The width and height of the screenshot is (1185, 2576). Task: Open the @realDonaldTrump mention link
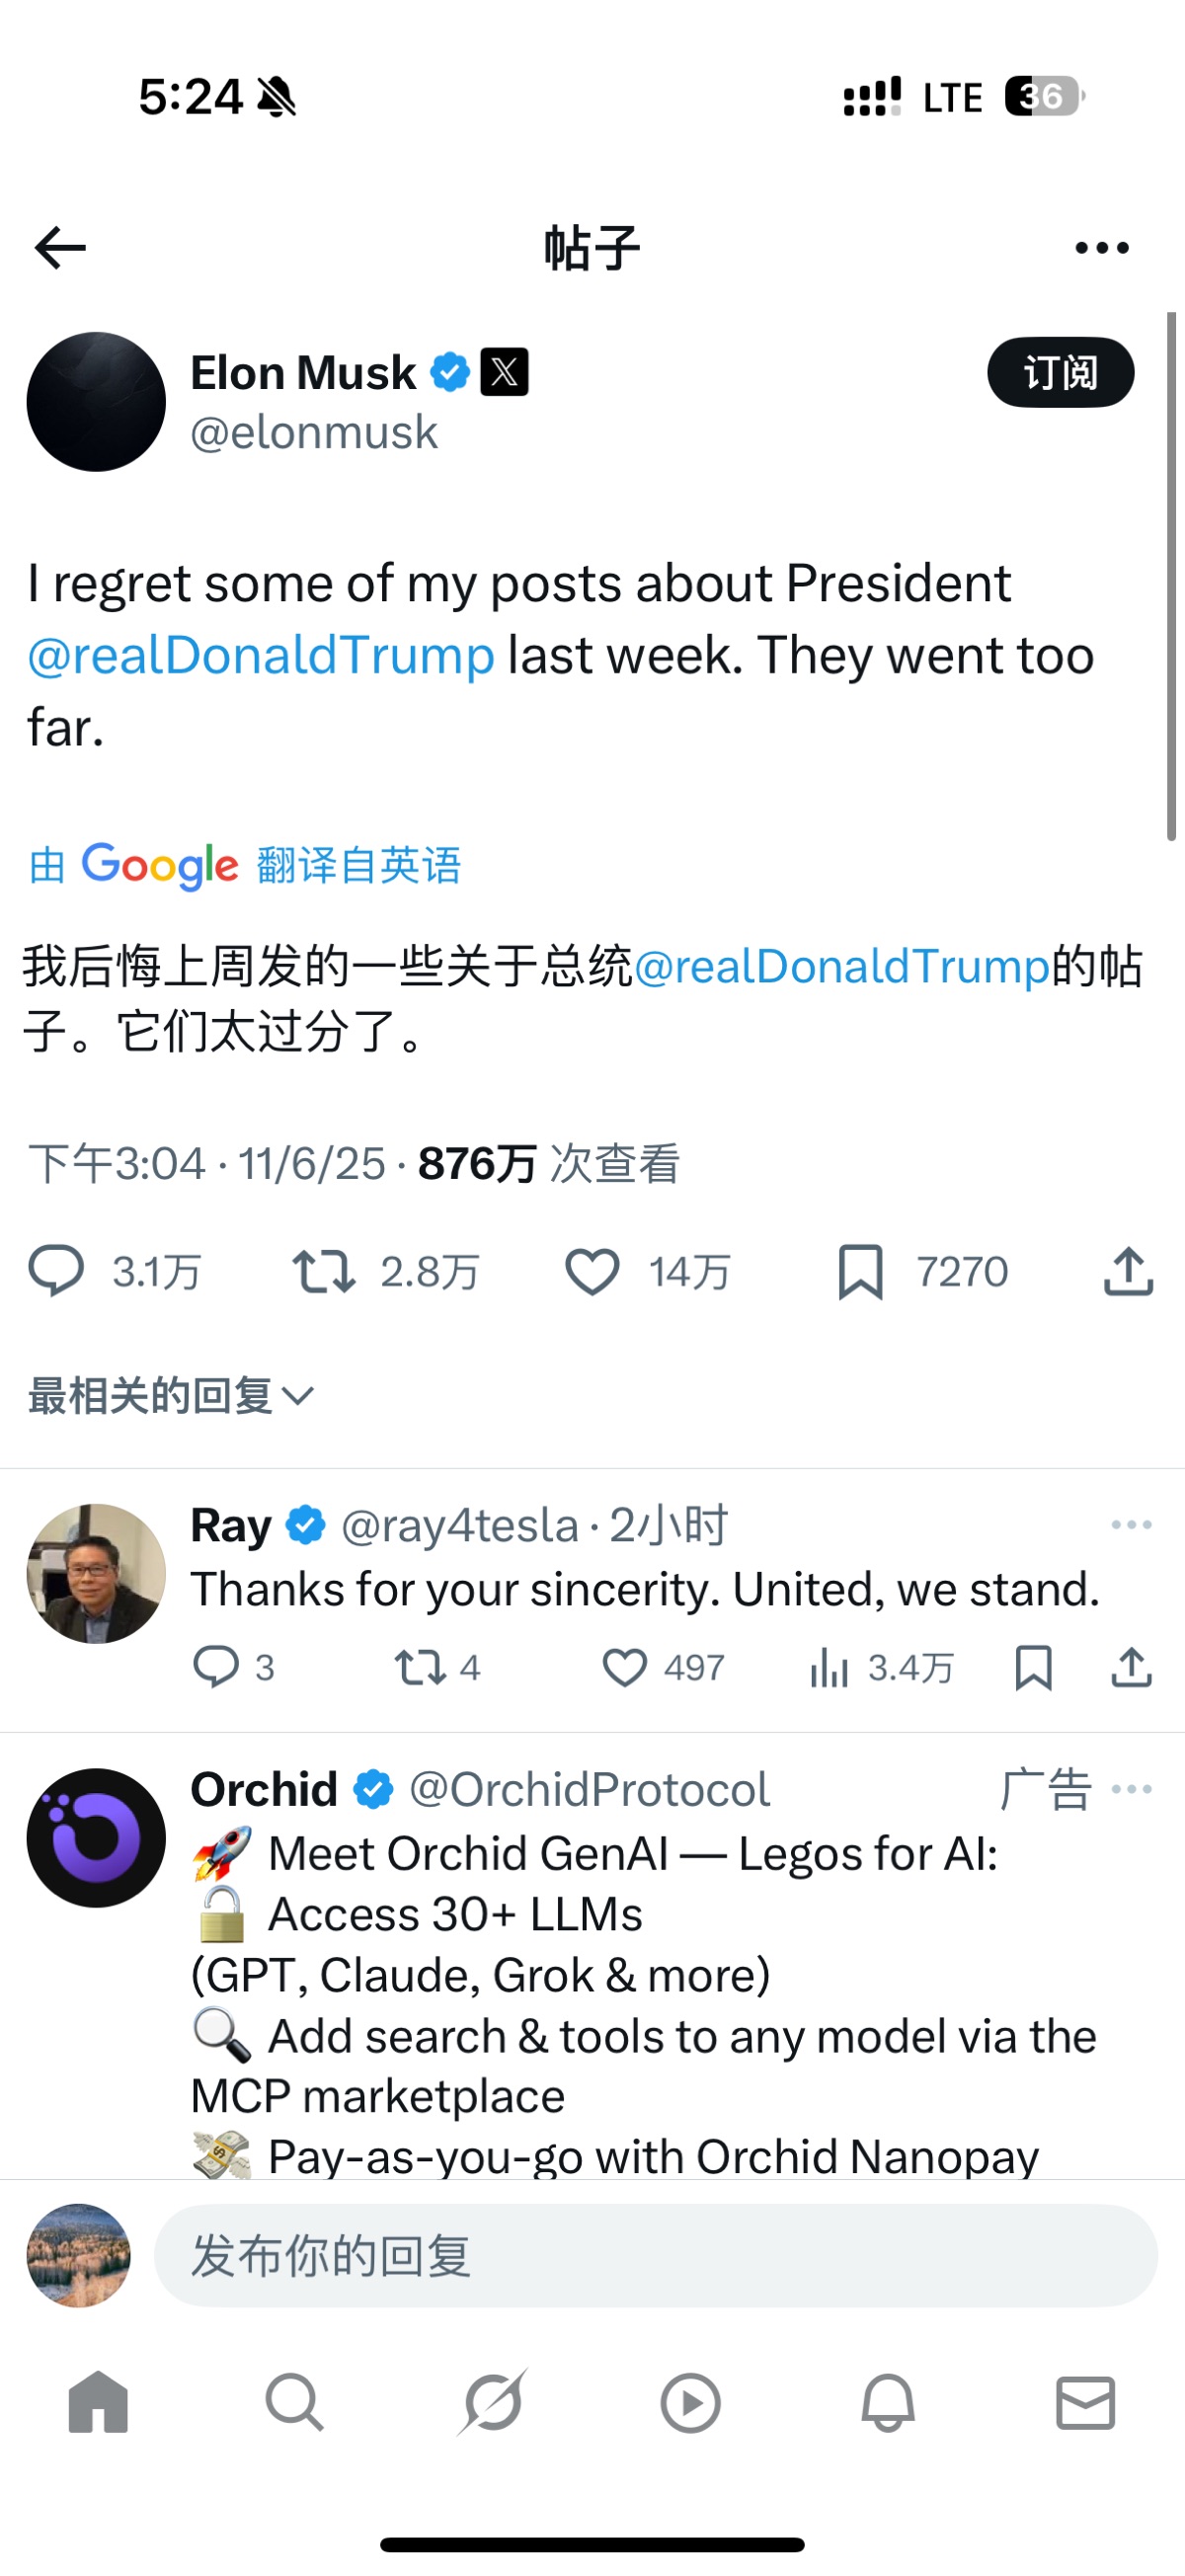point(261,656)
